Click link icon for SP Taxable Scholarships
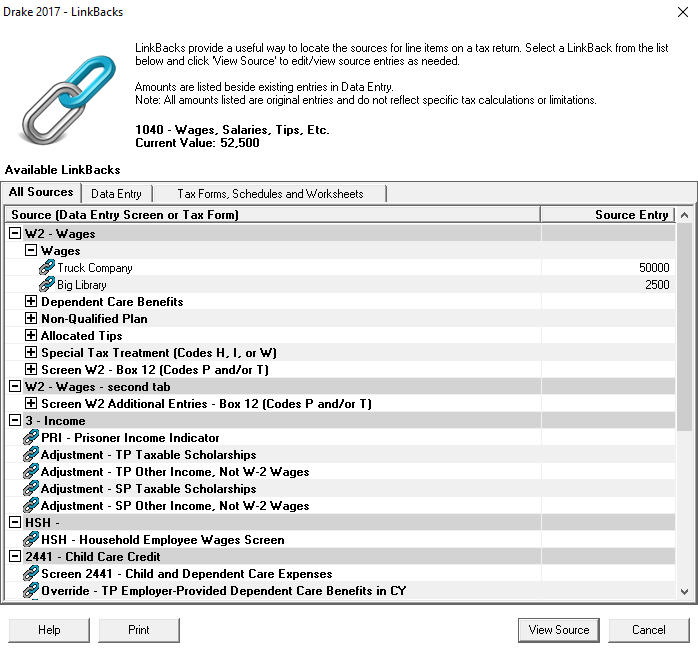The image size is (698, 651). pyautogui.click(x=30, y=489)
